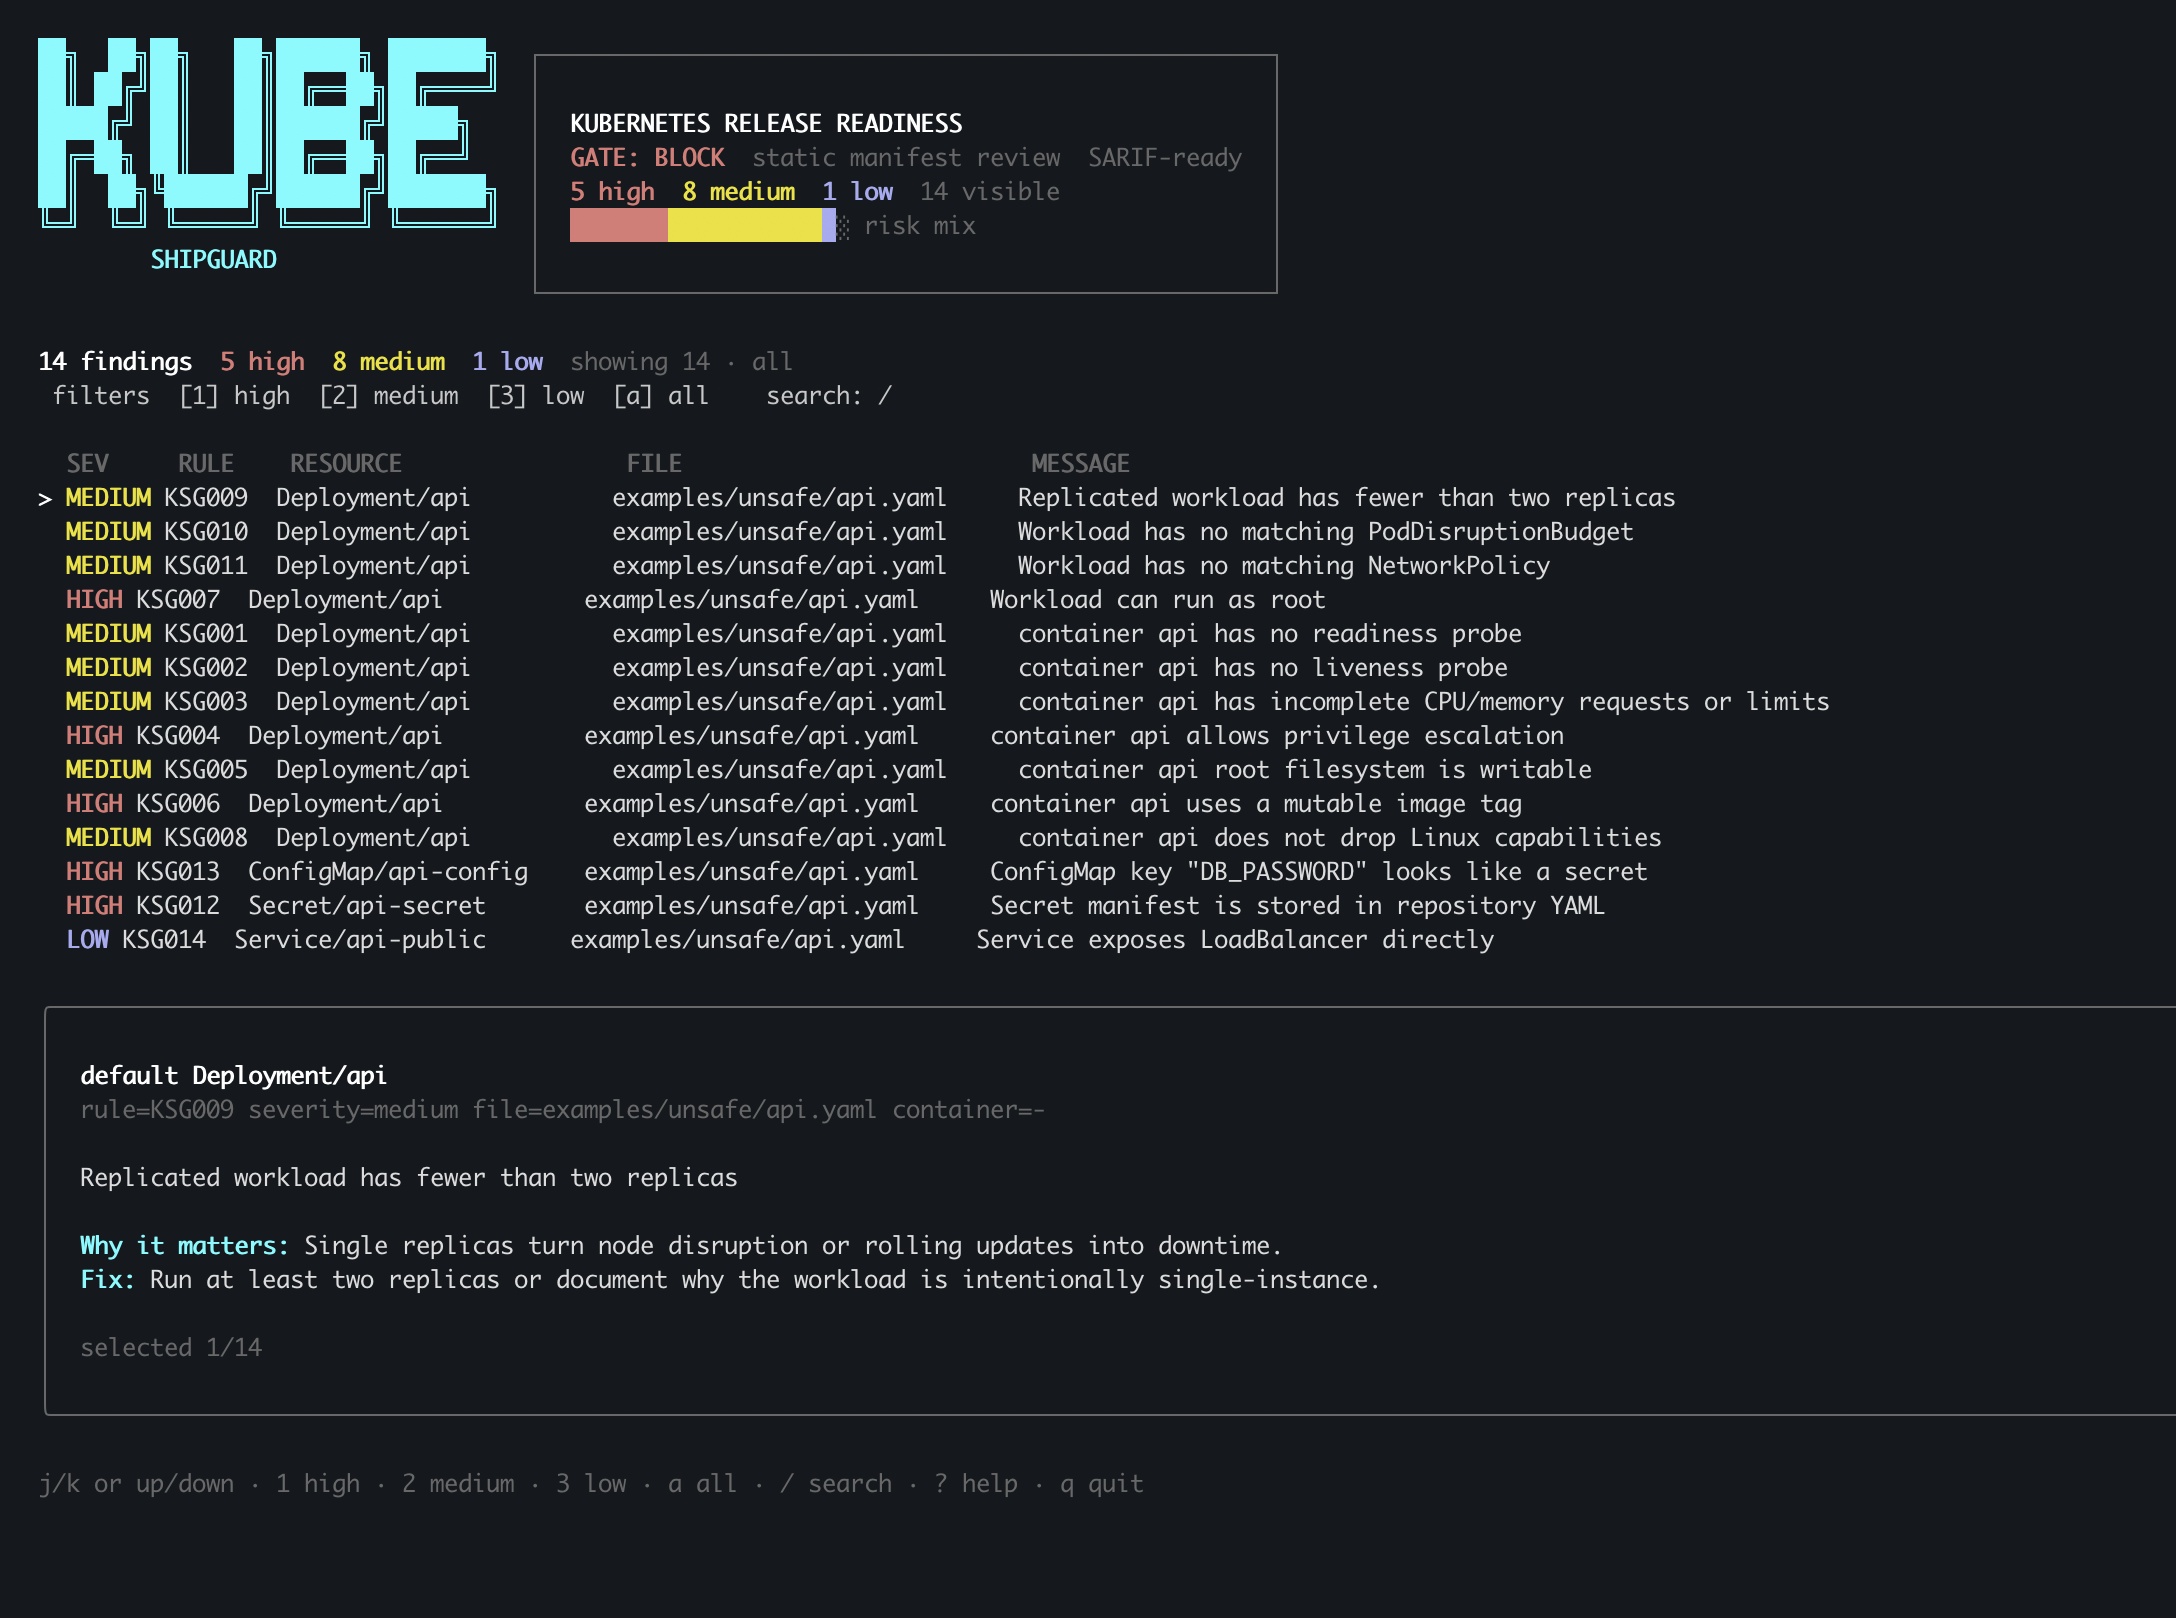The width and height of the screenshot is (2176, 1618).
Task: Click the 'GATE: BLOCK' status text
Action: 647,158
